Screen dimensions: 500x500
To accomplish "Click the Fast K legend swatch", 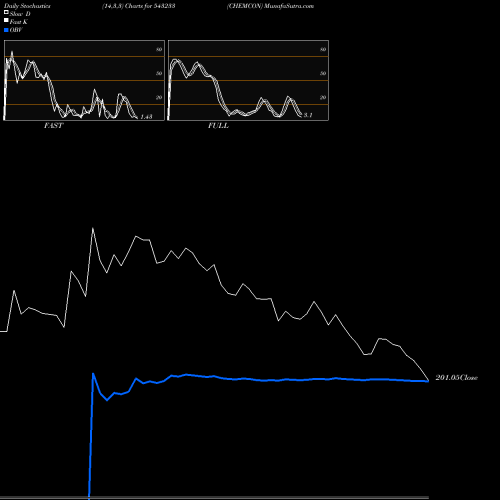I will [6, 21].
